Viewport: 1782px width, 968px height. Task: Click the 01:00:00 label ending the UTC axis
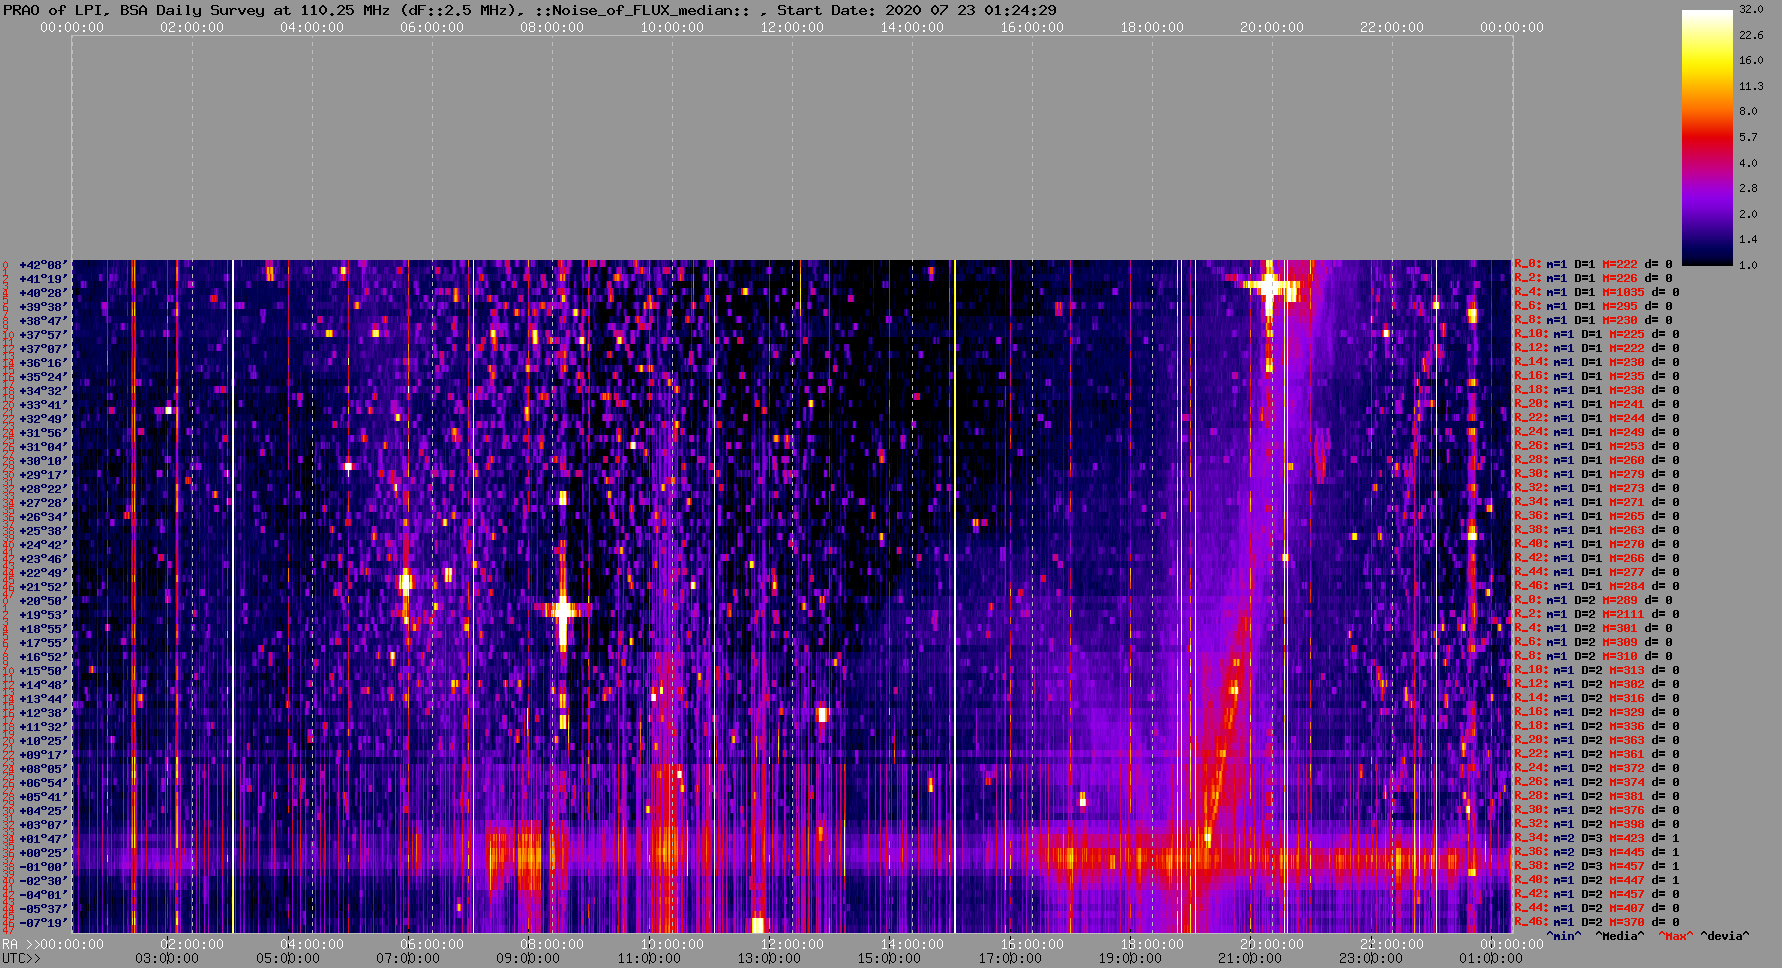[x=1490, y=958]
